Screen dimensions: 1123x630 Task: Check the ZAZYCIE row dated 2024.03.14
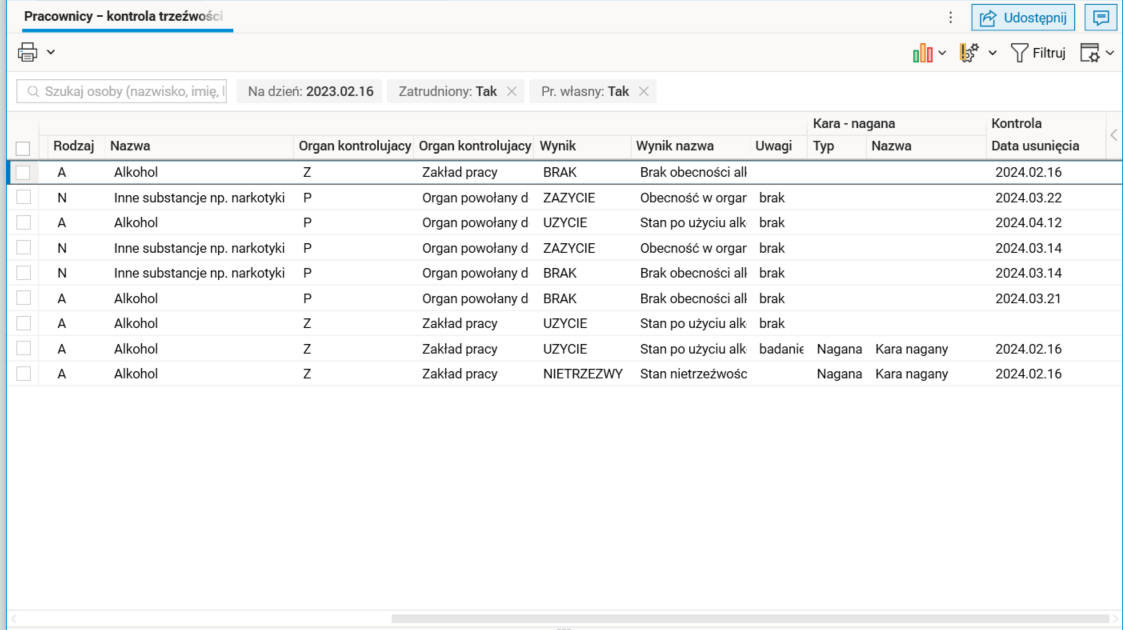(23, 248)
